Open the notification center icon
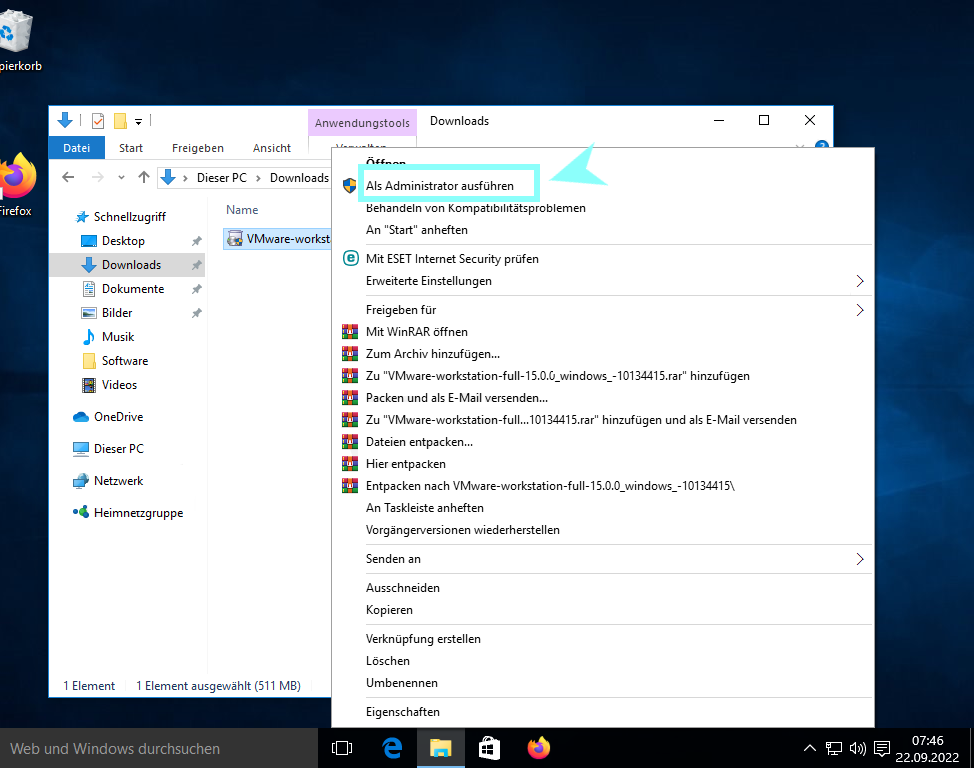This screenshot has height=768, width=974. 882,748
